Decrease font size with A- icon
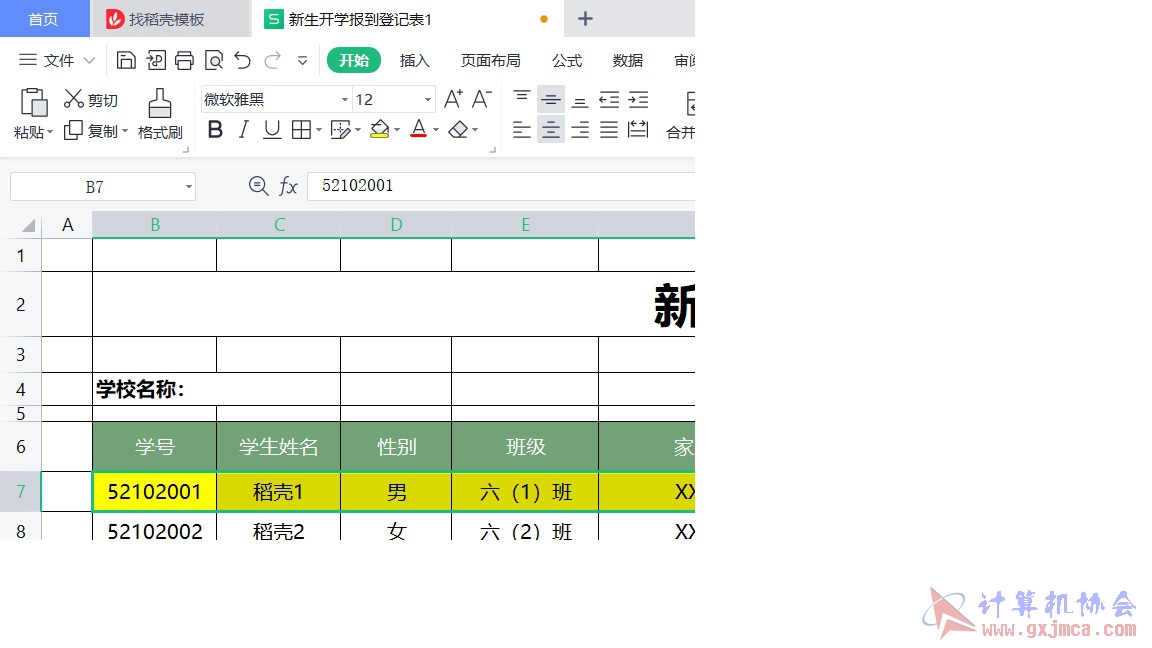The height and width of the screenshot is (648, 1152). click(481, 98)
